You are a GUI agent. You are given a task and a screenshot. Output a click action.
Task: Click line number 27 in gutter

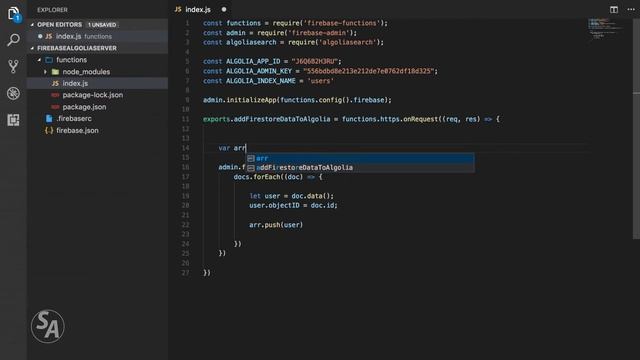click(185, 273)
